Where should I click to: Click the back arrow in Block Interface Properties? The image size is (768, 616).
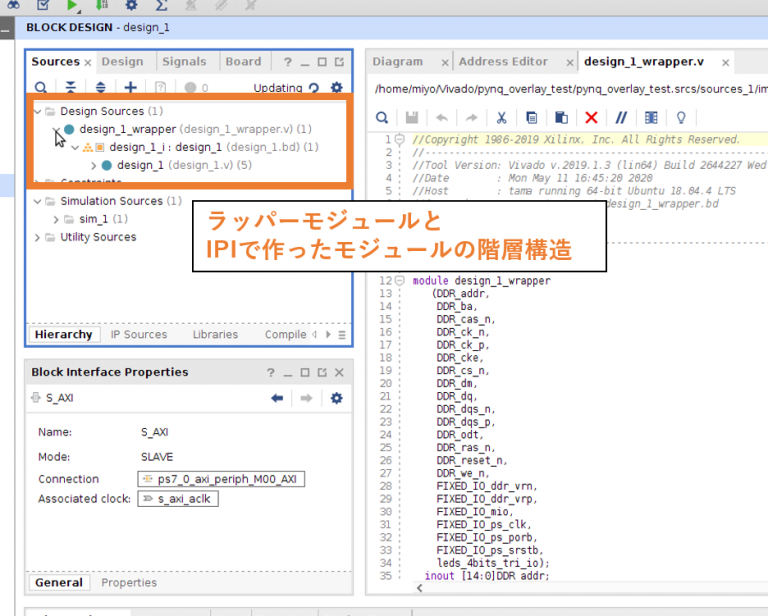tap(277, 398)
